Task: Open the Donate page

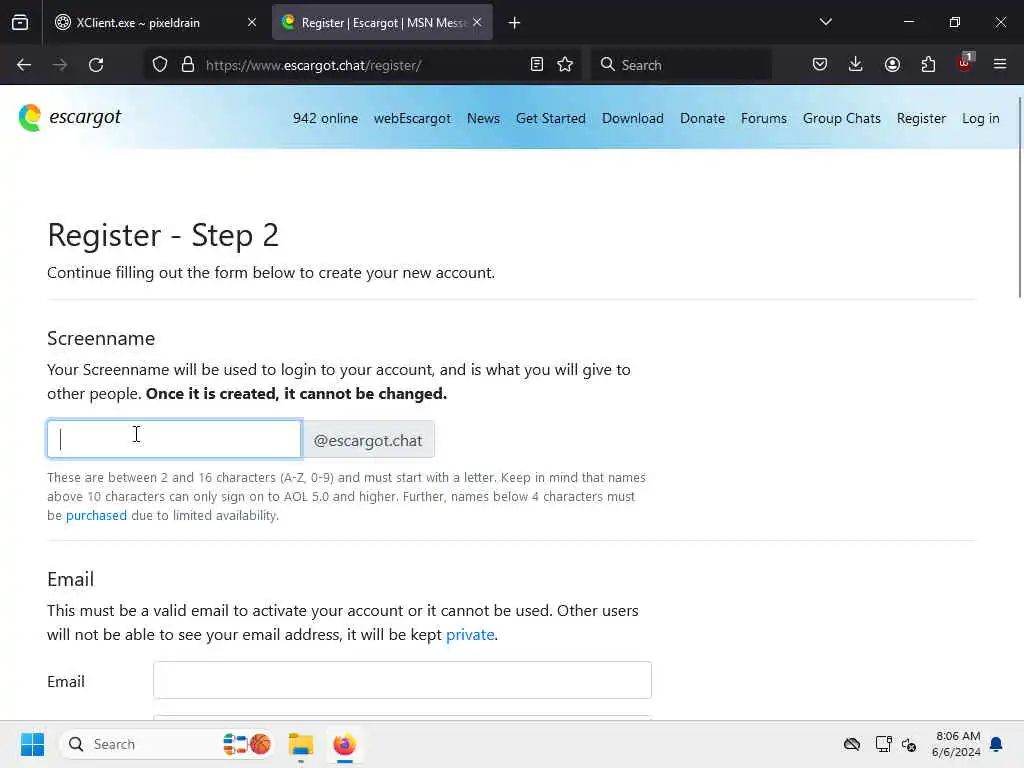Action: click(702, 118)
